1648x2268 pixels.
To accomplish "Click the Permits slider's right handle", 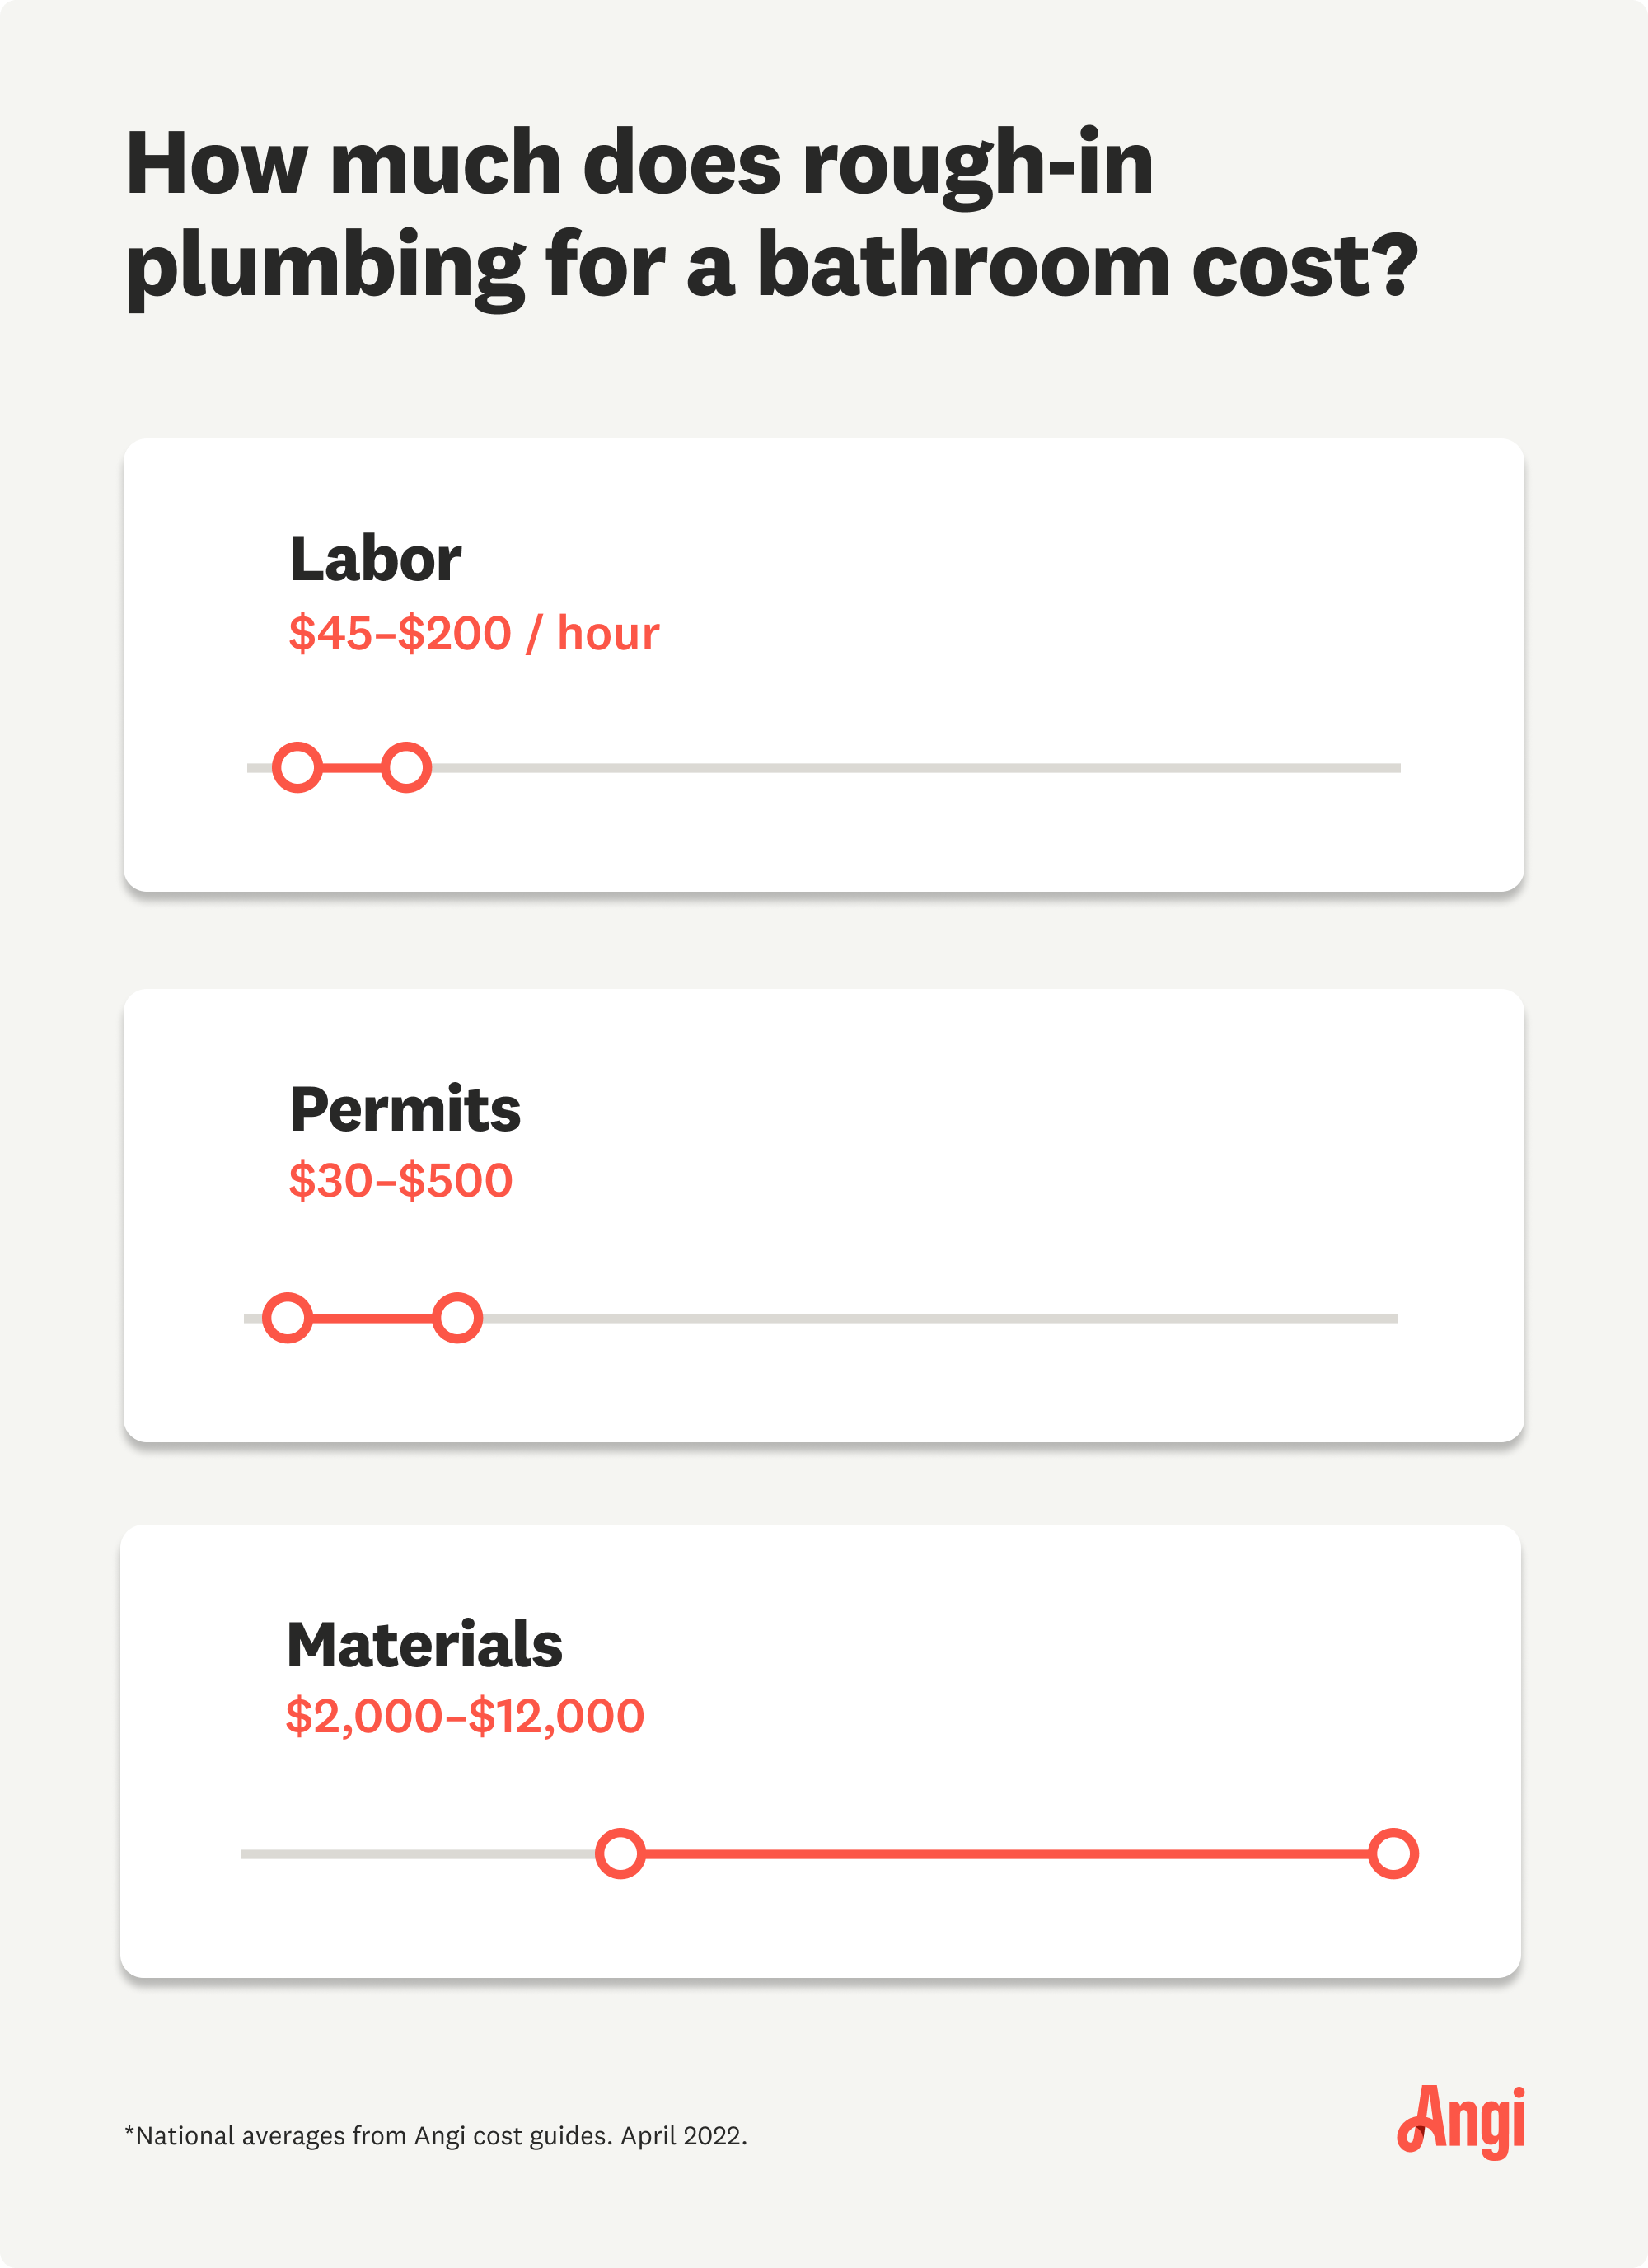I will click(457, 1318).
